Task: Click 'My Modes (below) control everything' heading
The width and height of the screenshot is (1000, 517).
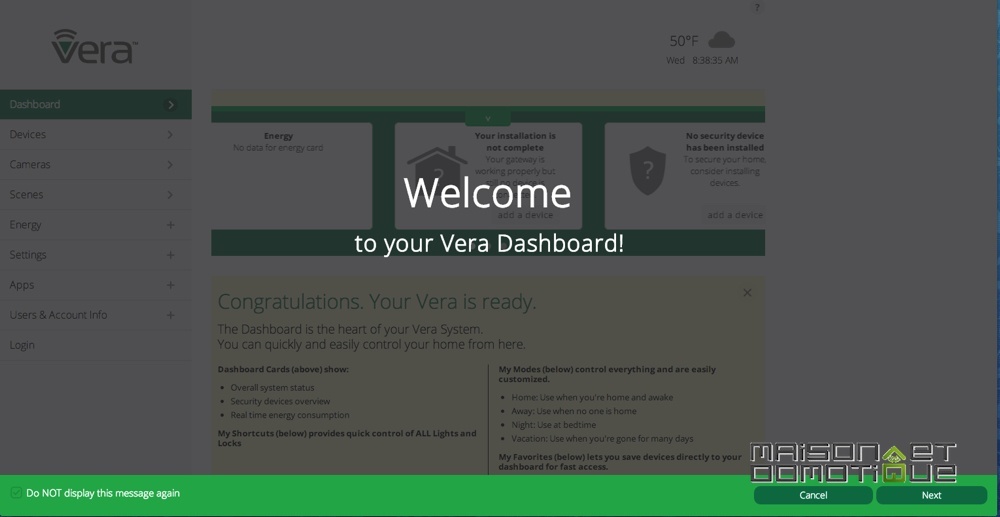Action: tap(607, 374)
